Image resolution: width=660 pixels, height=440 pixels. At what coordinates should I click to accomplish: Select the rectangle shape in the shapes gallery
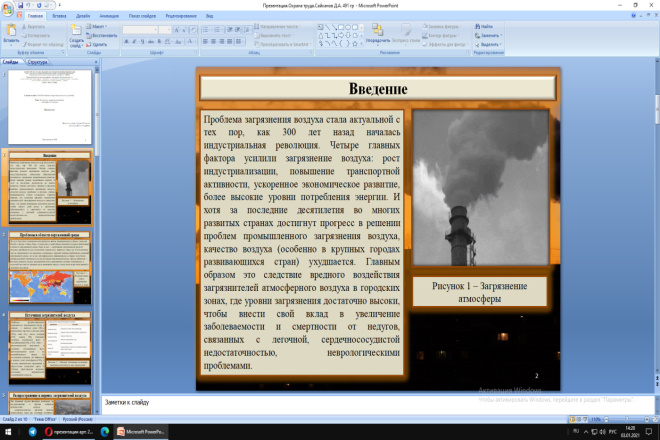point(341,27)
